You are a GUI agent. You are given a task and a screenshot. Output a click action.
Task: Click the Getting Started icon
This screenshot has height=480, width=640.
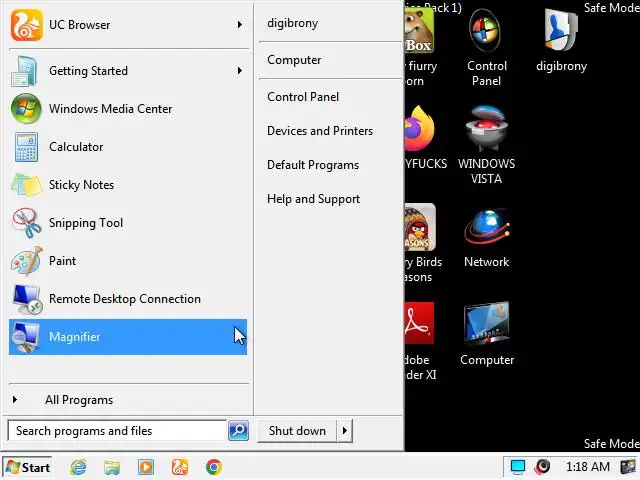25,71
